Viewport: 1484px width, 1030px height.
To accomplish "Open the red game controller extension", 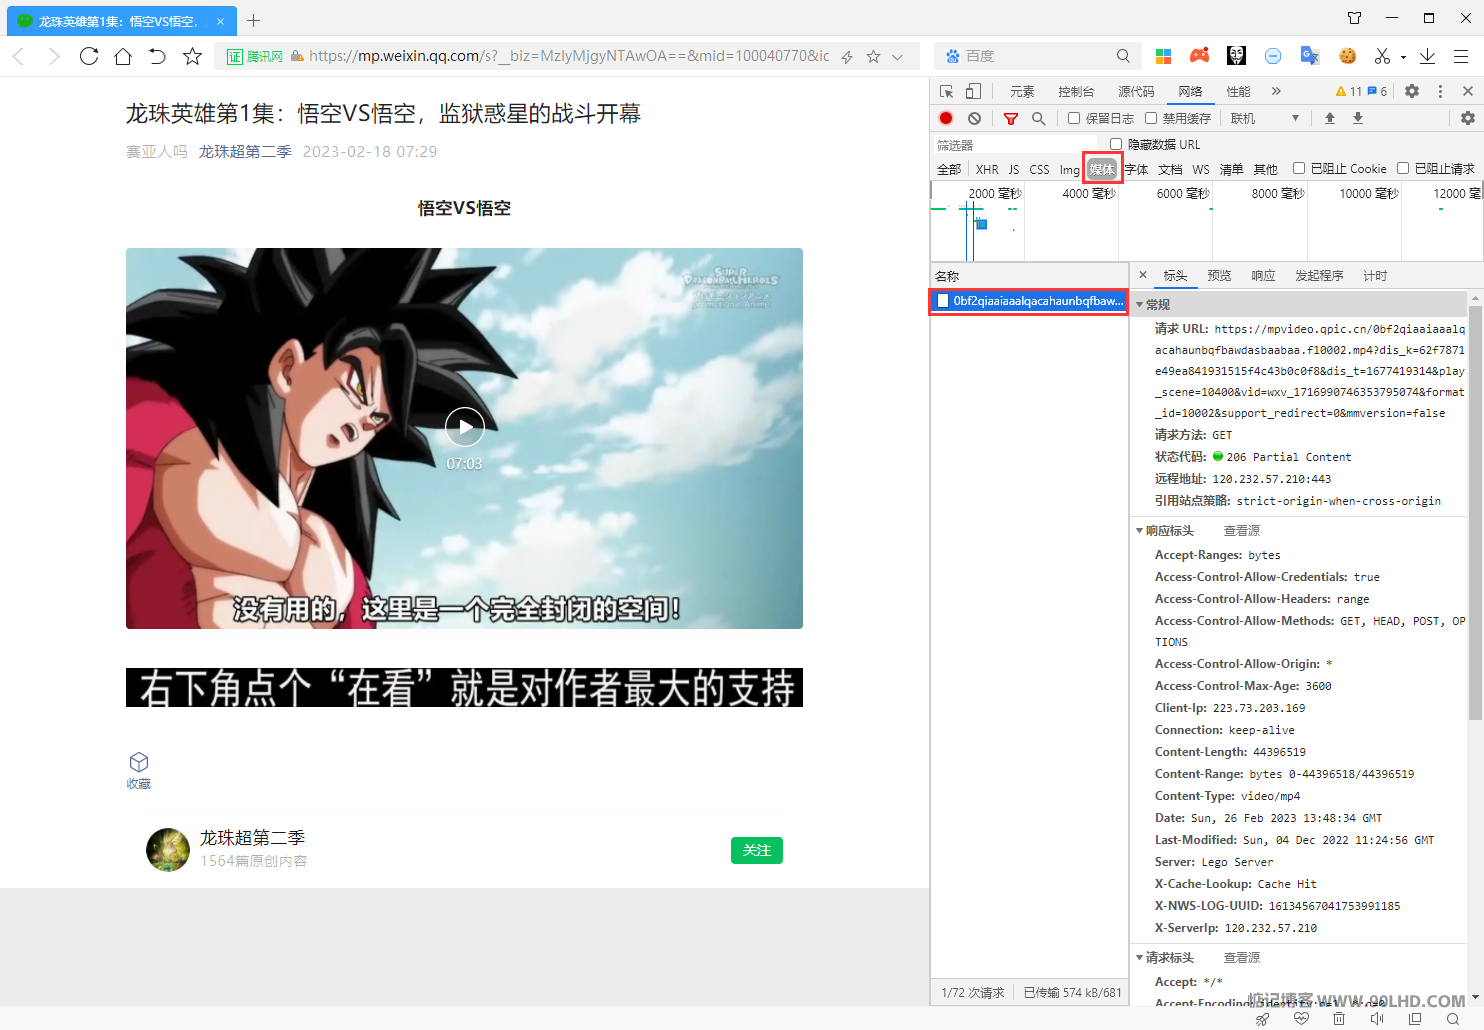I will pyautogui.click(x=1199, y=56).
